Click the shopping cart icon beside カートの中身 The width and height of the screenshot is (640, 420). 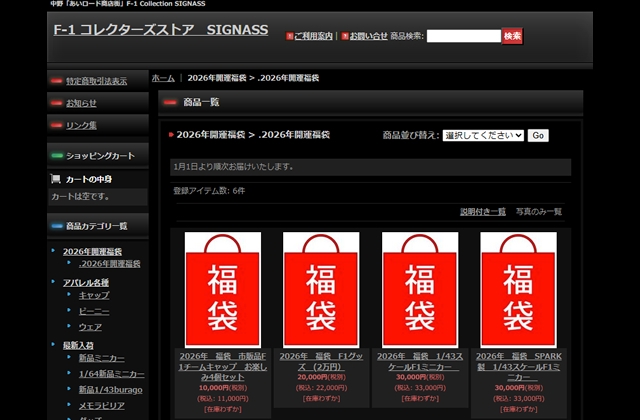(x=55, y=179)
